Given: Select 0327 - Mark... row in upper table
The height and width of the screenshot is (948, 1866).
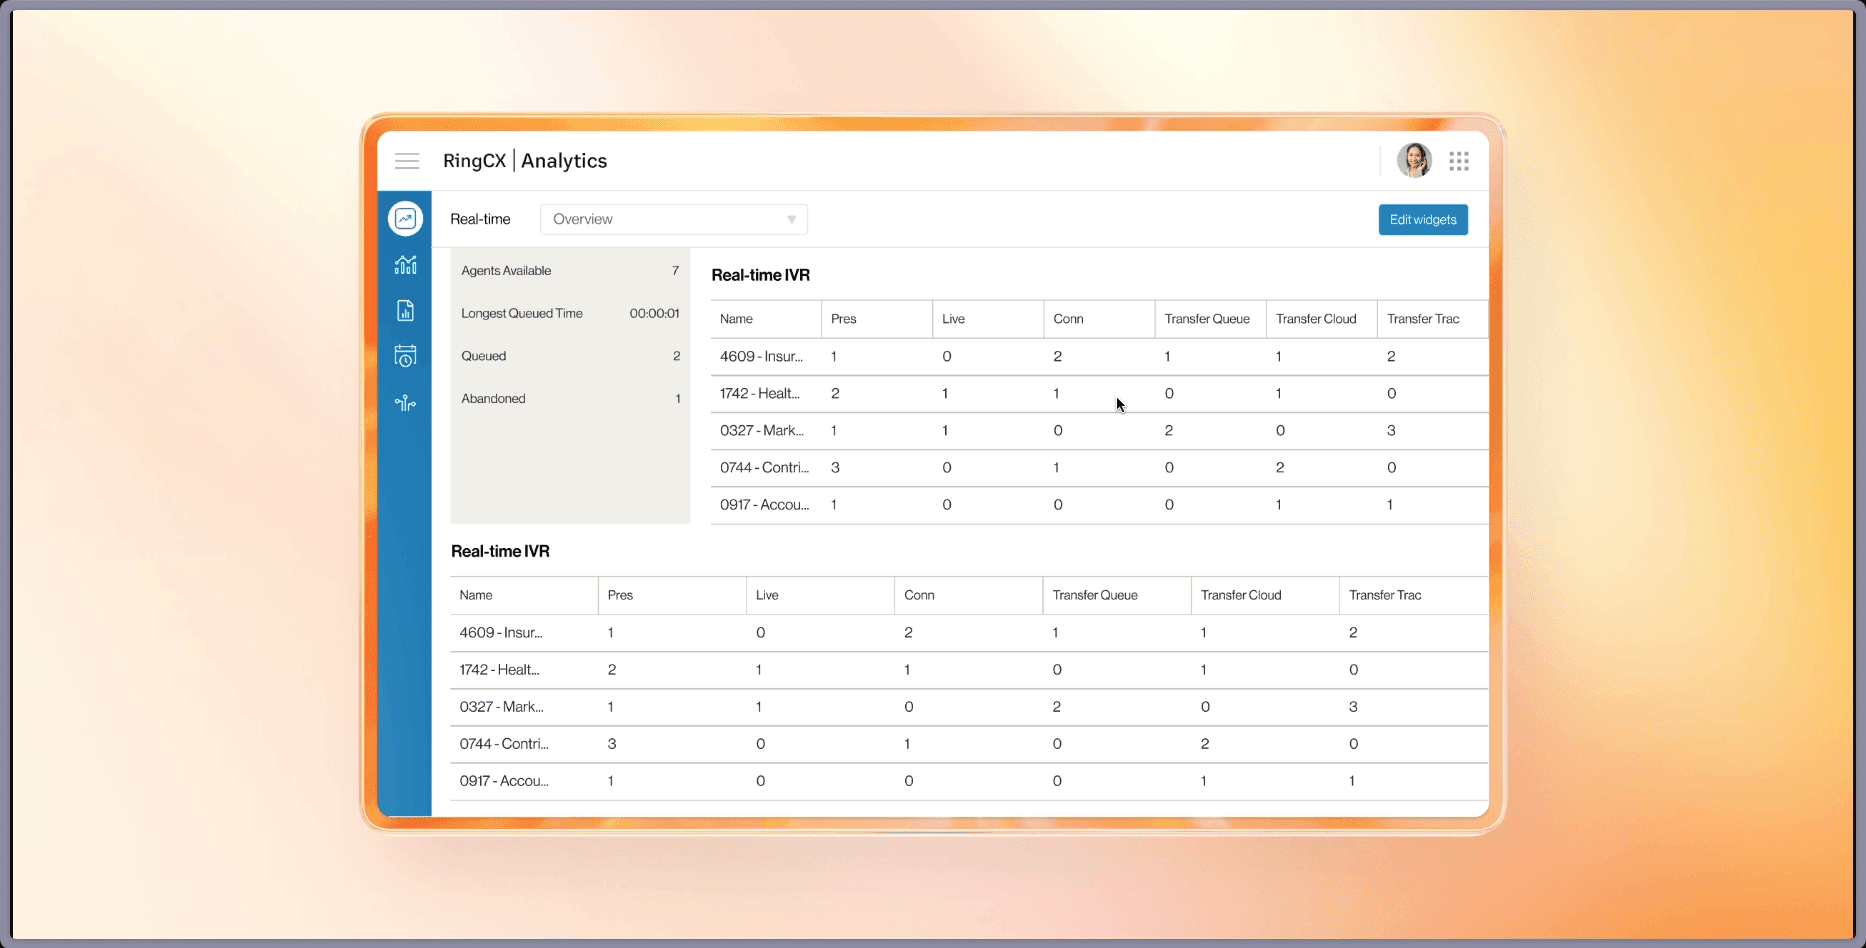Looking at the screenshot, I should pos(1099,431).
